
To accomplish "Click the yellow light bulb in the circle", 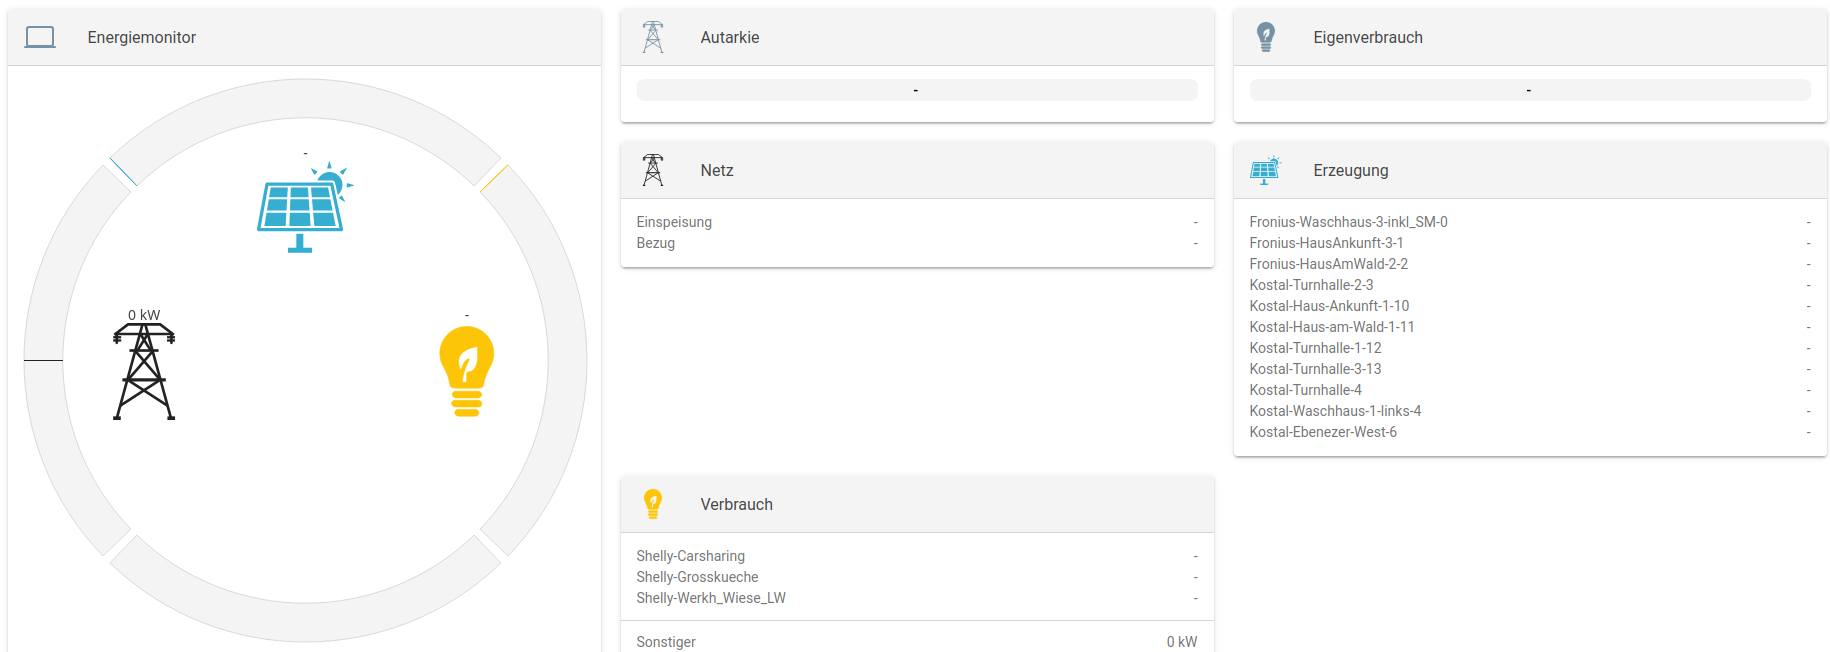I will (x=467, y=371).
